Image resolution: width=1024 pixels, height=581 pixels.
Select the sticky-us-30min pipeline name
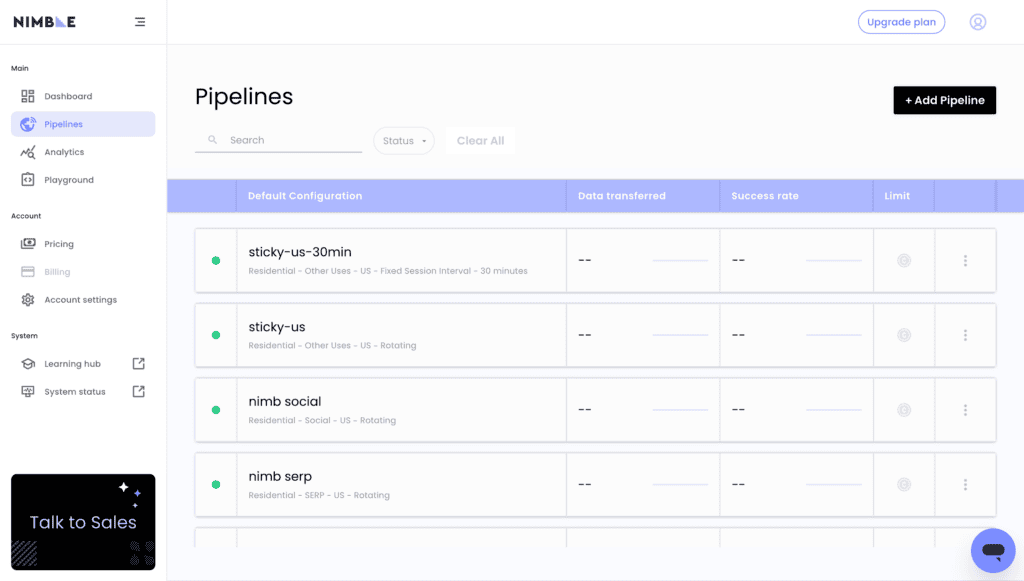click(x=300, y=252)
